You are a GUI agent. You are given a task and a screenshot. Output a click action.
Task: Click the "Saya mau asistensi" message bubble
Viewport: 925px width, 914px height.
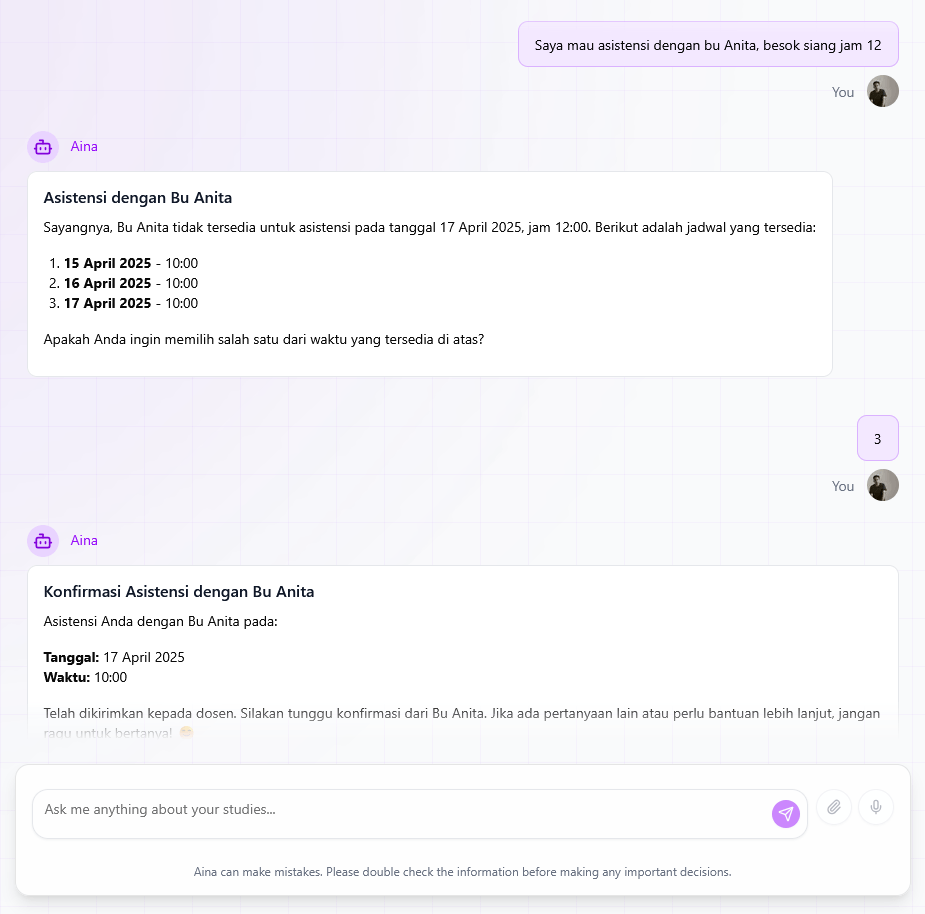pyautogui.click(x=707, y=44)
